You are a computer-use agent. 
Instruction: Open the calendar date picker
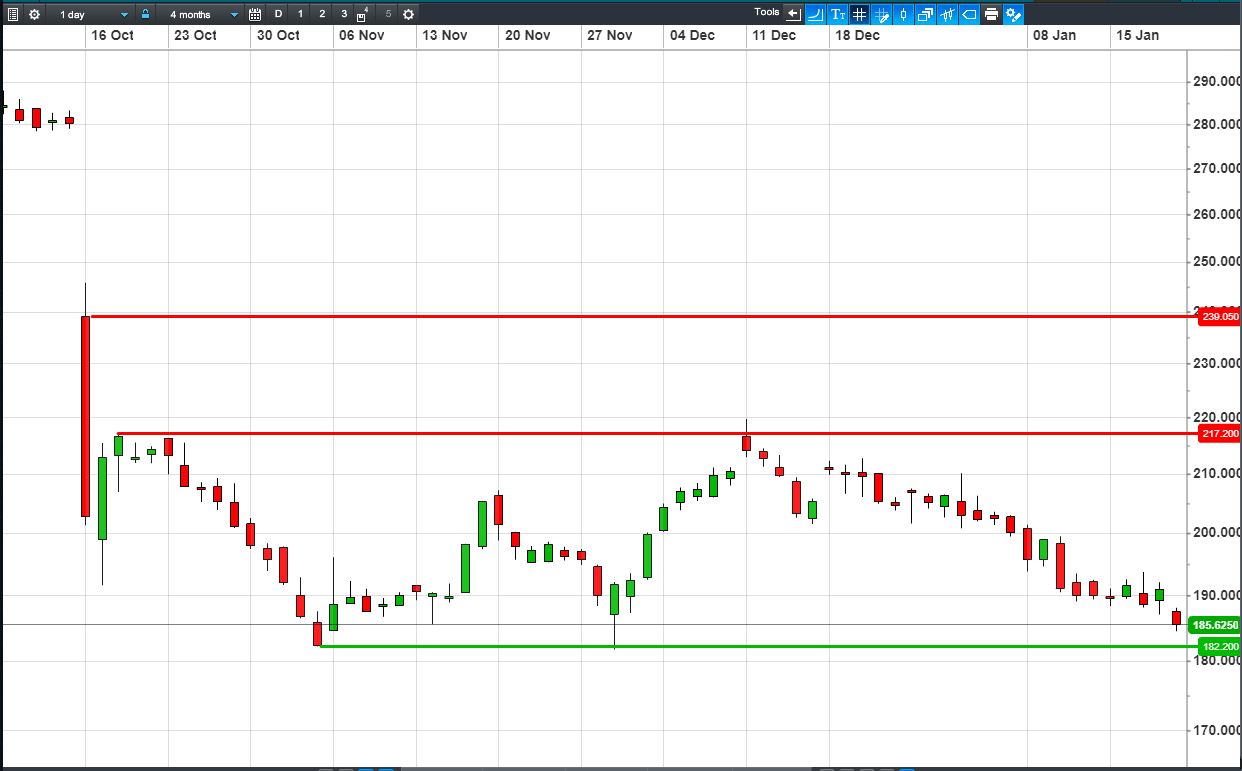pos(255,14)
